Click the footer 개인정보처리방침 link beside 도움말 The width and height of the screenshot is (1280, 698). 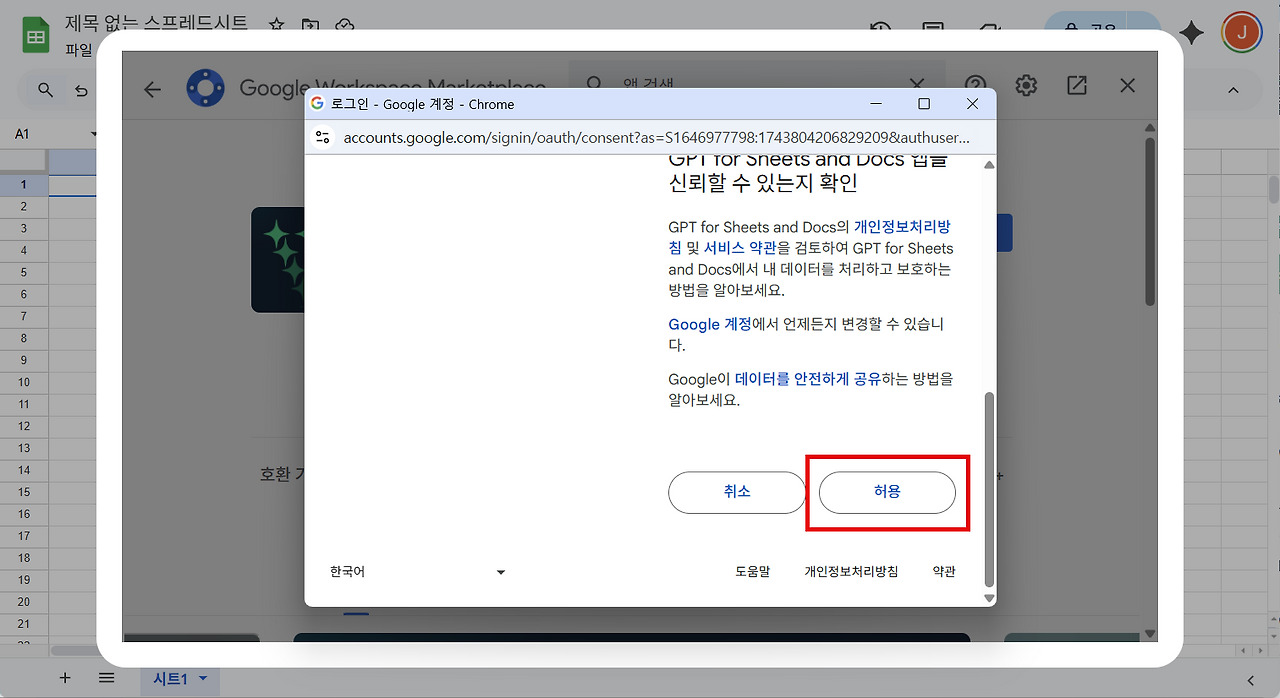[851, 572]
